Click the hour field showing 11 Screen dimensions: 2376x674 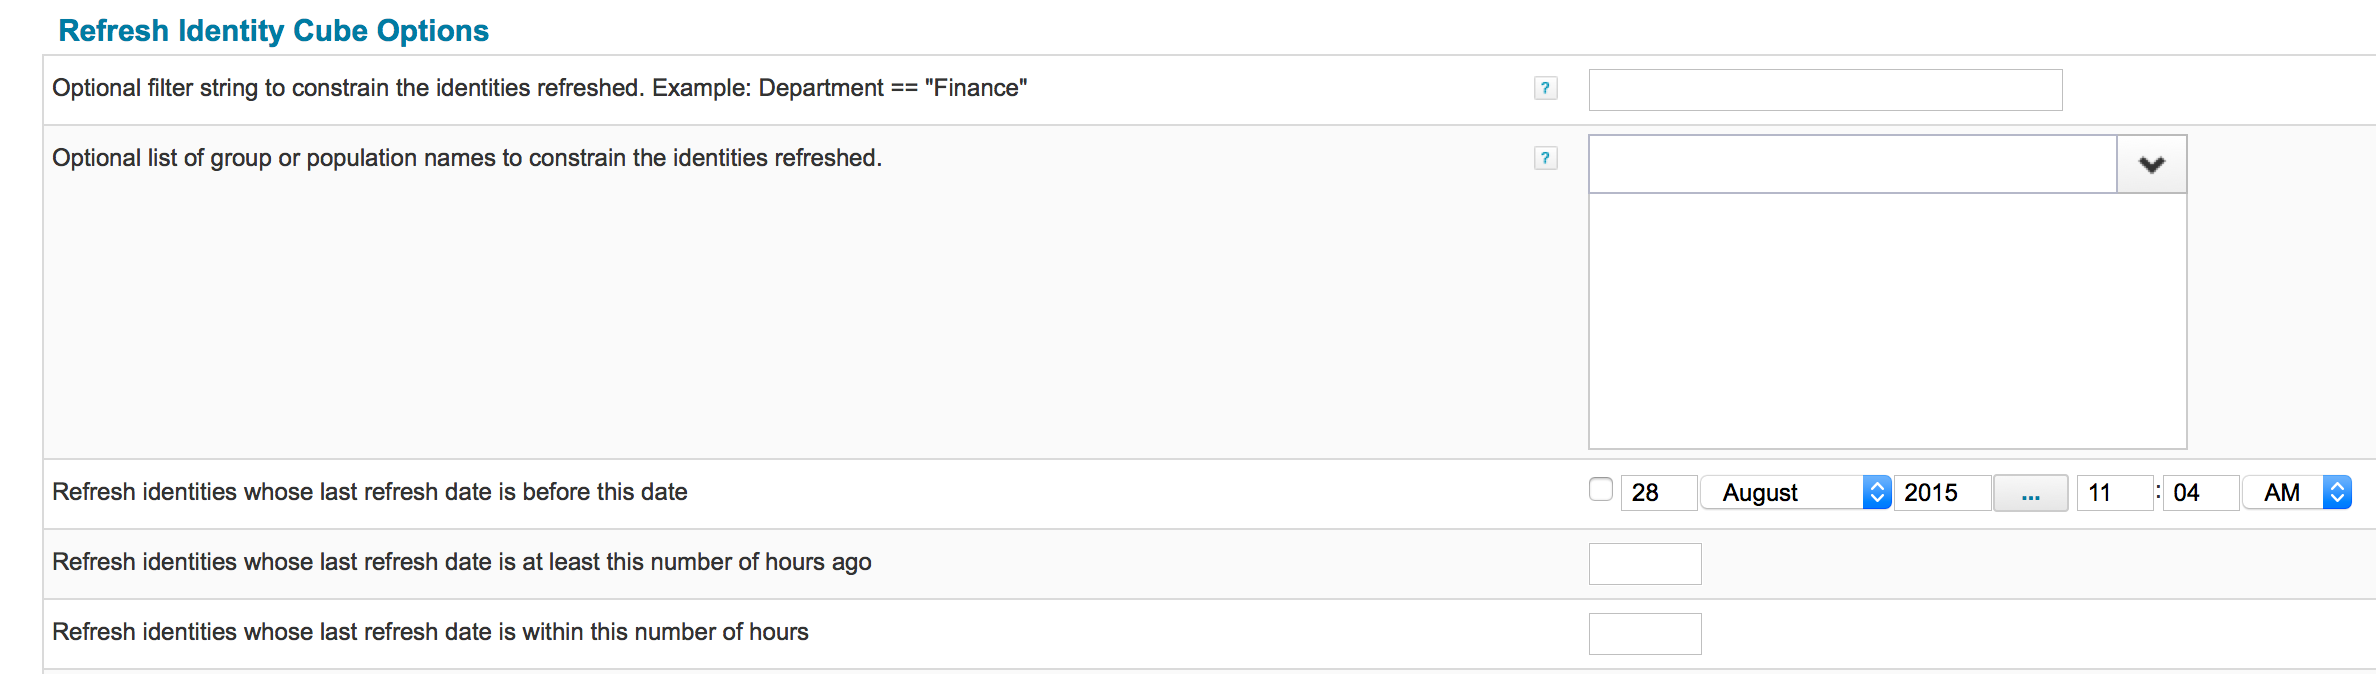coord(2114,492)
